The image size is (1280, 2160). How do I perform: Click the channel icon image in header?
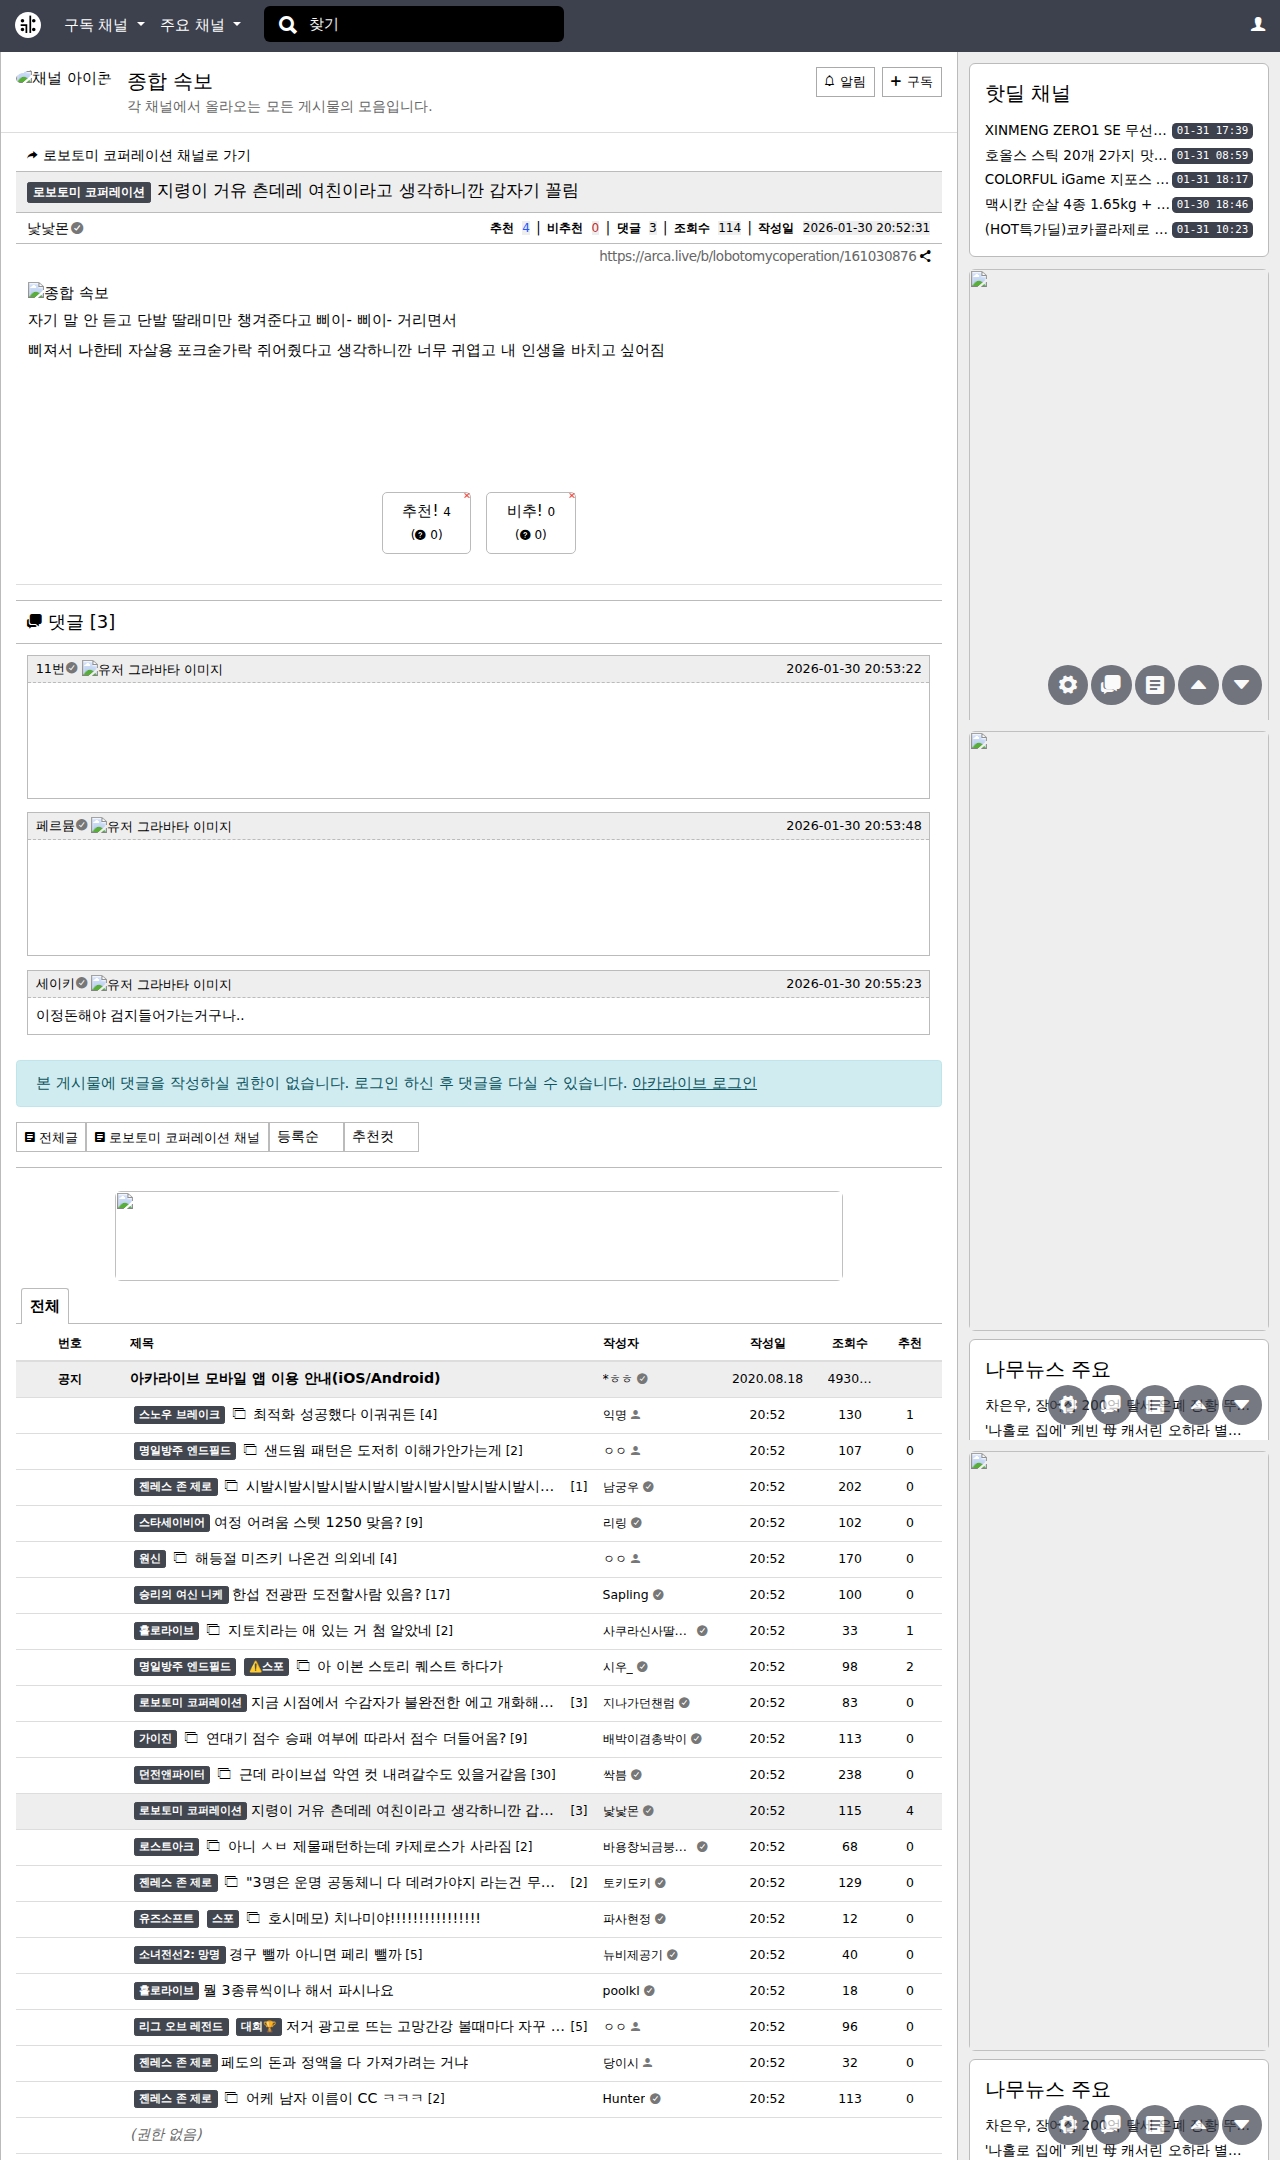(64, 78)
